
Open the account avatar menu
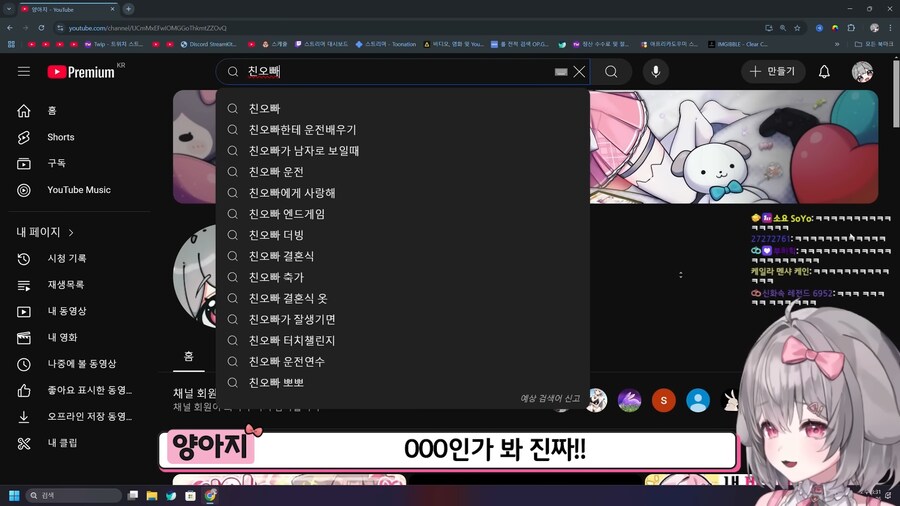[x=862, y=72]
